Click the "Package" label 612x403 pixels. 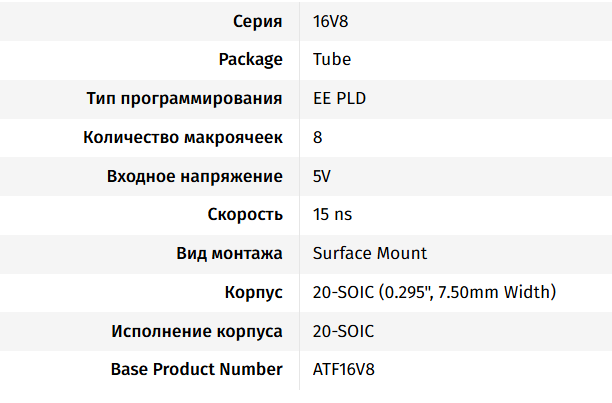(250, 59)
